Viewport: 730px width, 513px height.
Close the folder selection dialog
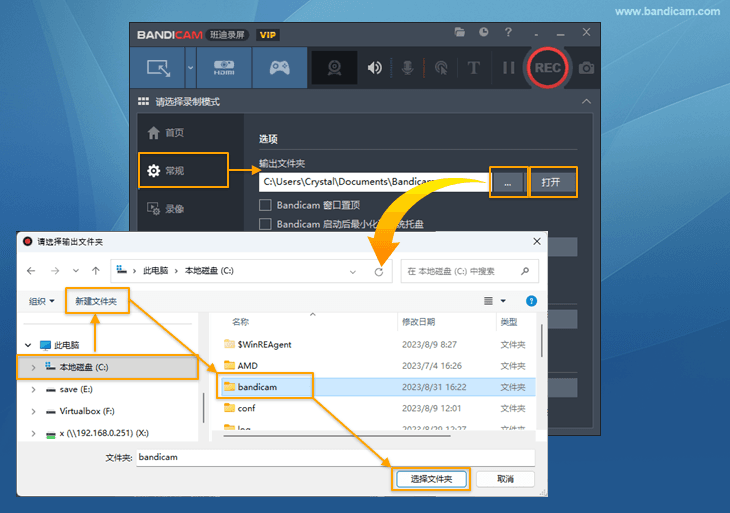coord(537,242)
